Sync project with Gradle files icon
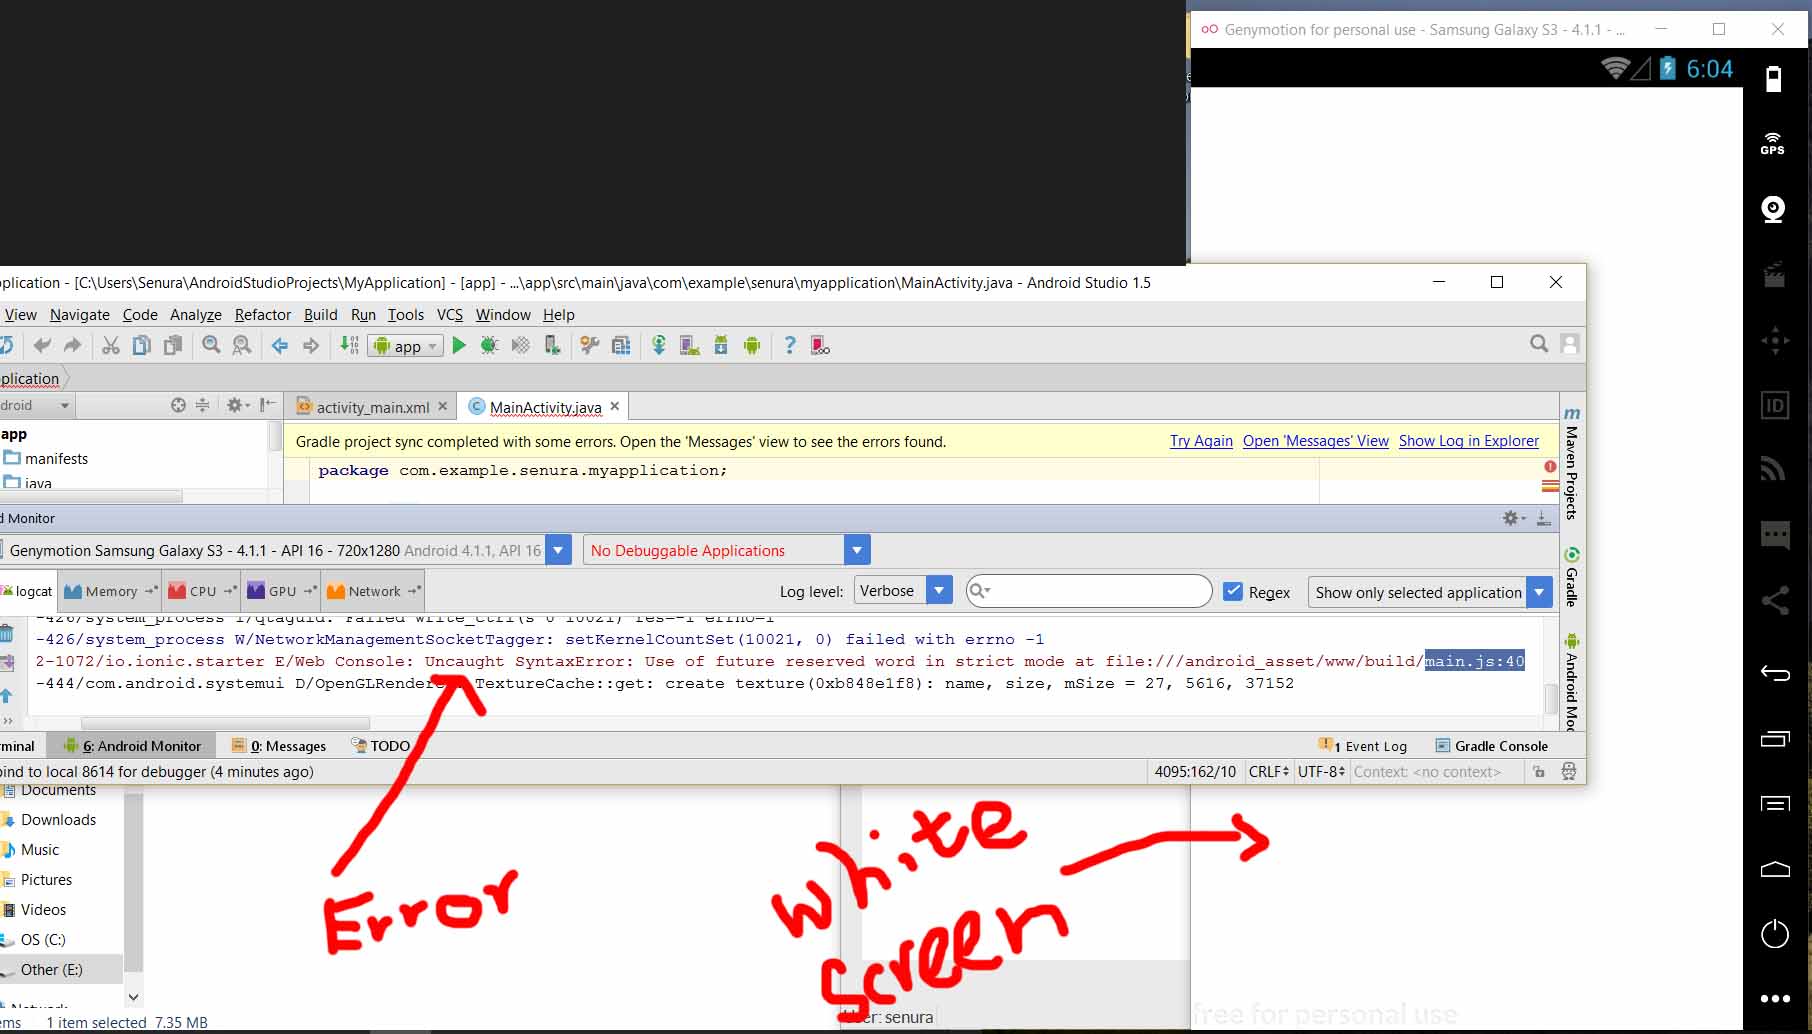The image size is (1812, 1034). point(659,346)
